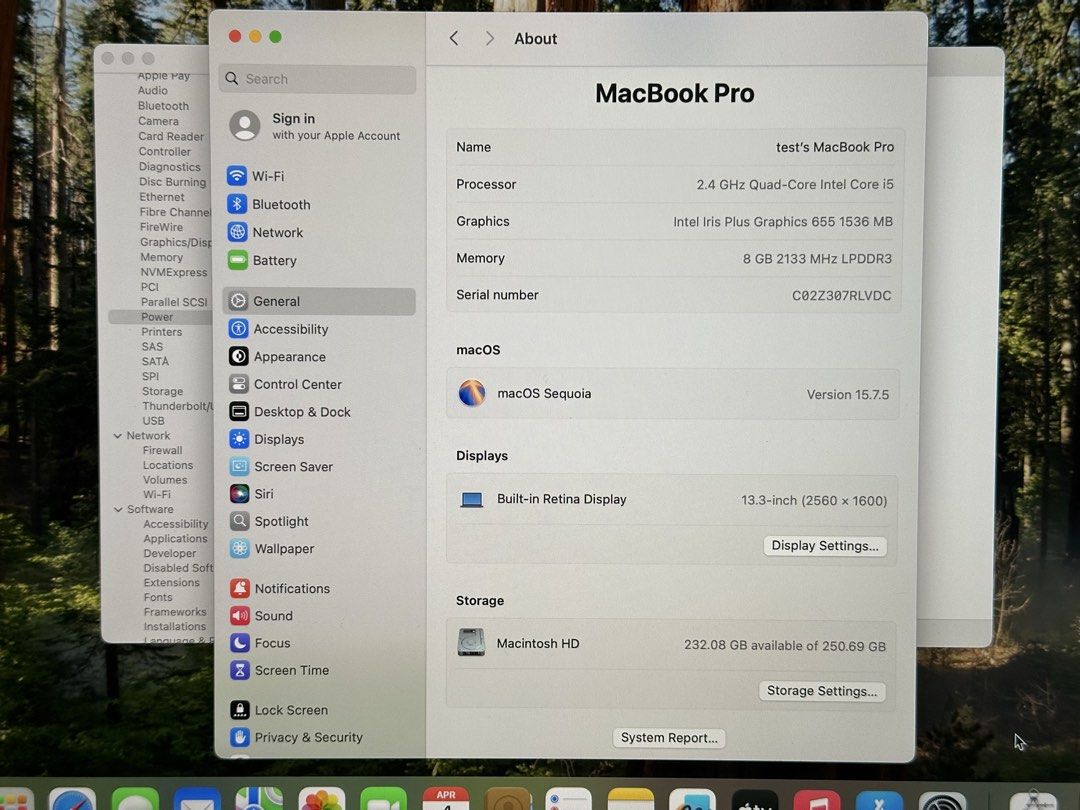Open Music from the Dock
Viewport: 1080px width, 810px height.
tap(817, 800)
